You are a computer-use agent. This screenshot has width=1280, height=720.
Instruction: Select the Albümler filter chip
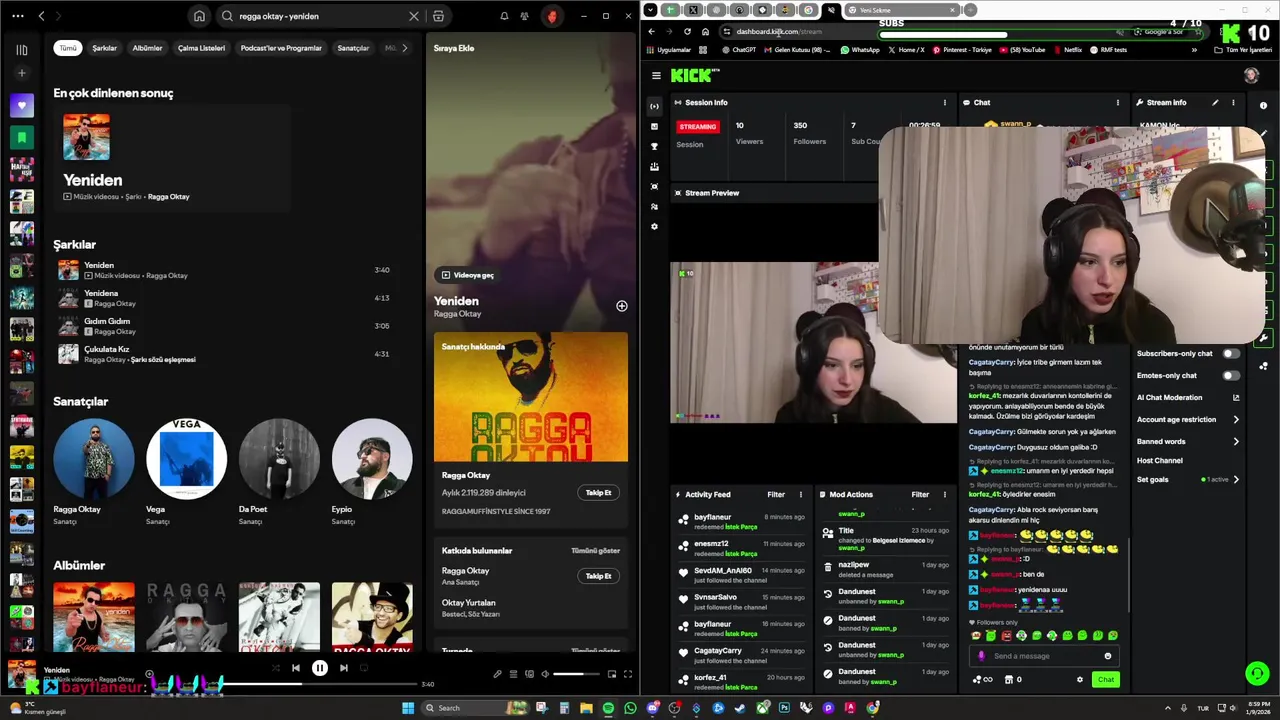pos(147,48)
